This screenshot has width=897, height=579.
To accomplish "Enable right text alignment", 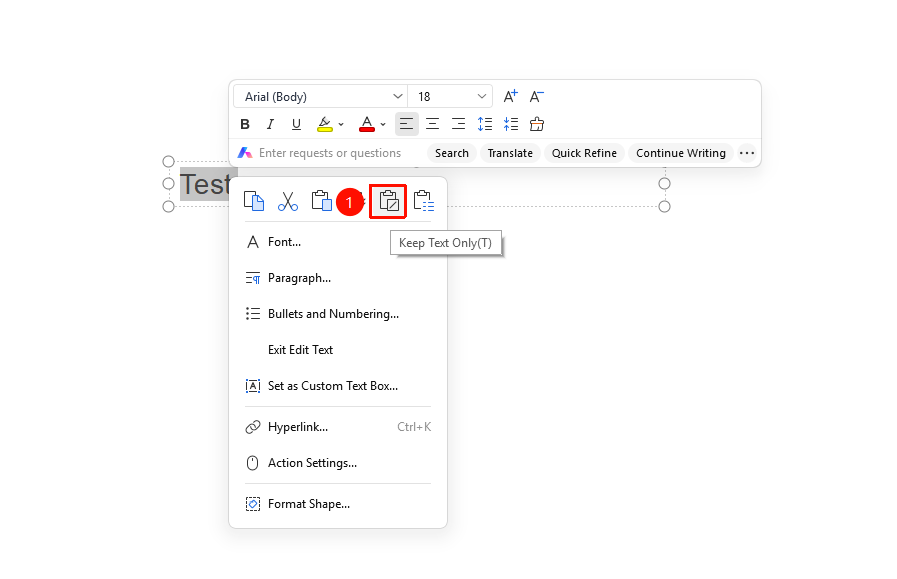I will [x=458, y=124].
